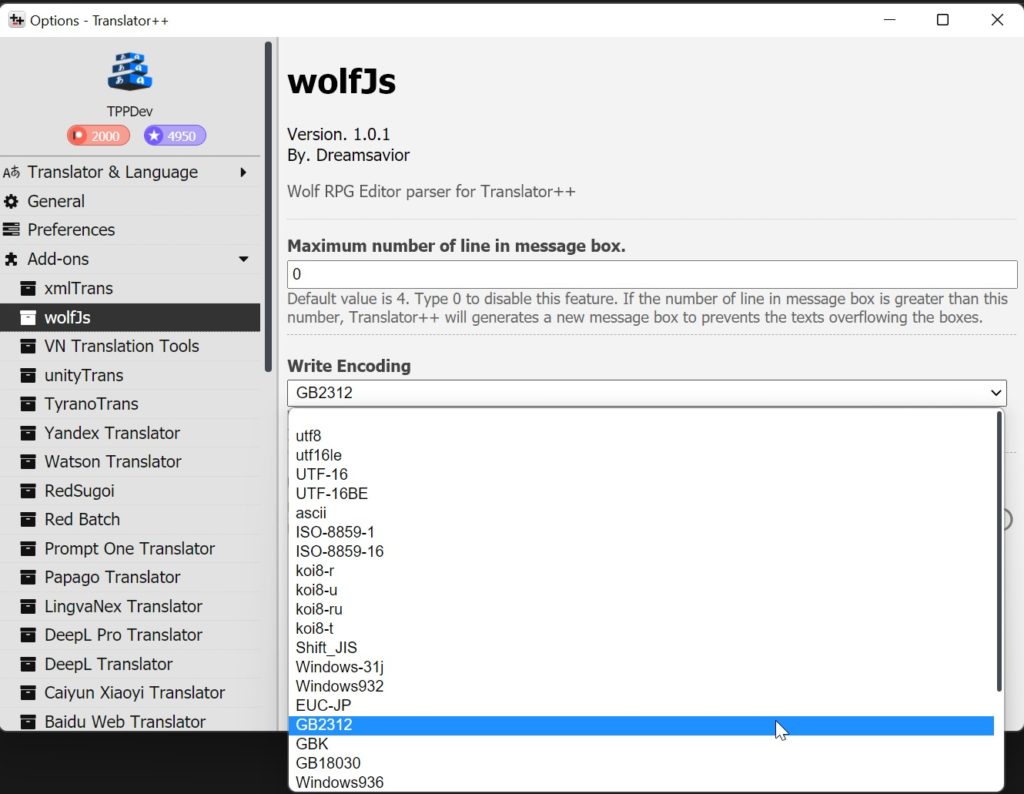This screenshot has height=794, width=1024.
Task: Click the Preferences list icon
Action: tap(11, 230)
